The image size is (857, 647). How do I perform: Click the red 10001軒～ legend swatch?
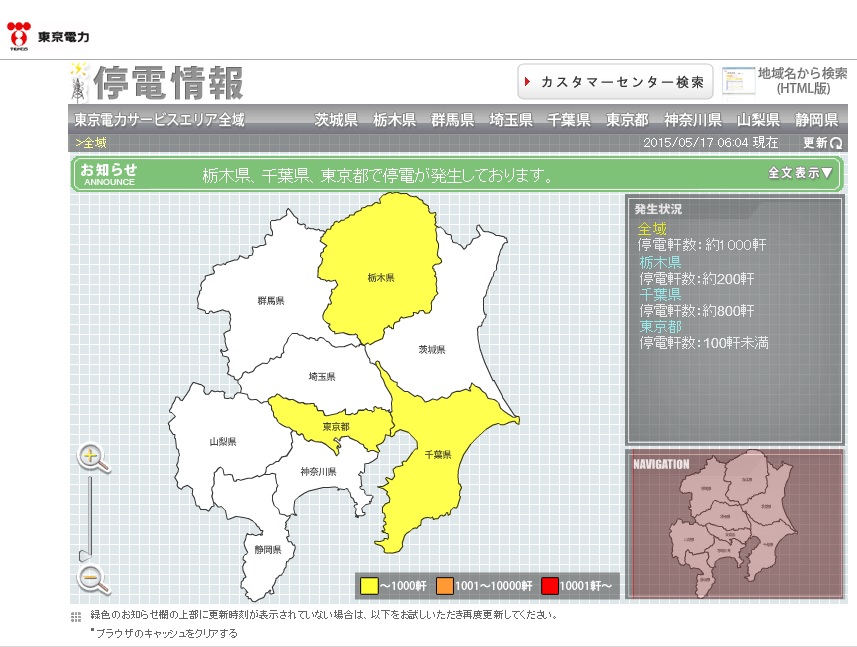pos(549,585)
